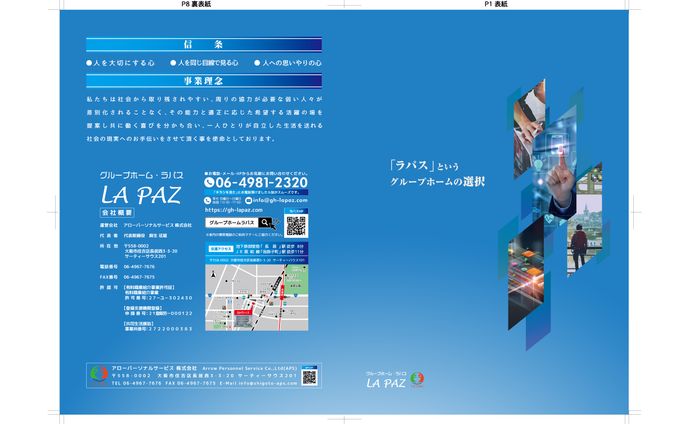Viewport: 688px width, 424px height.
Task: Click the 電話番号 value 06-4967-7676
Action: 139,267
